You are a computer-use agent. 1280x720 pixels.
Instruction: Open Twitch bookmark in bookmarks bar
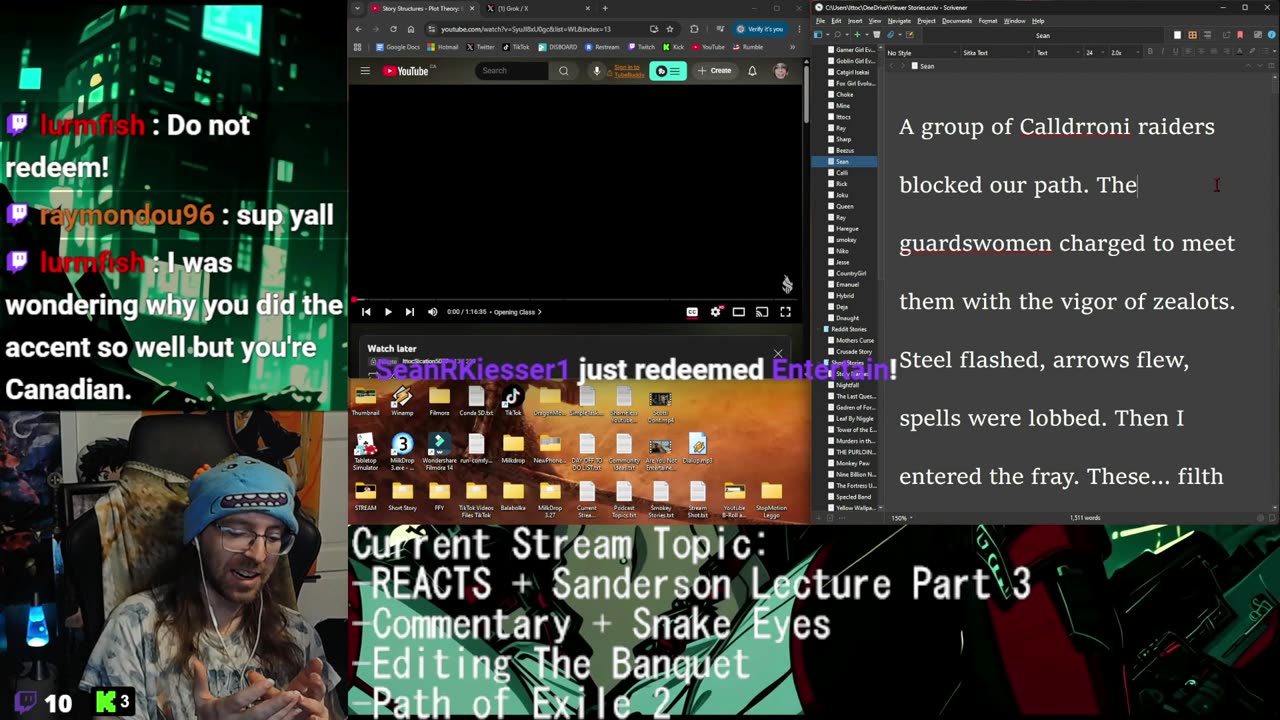tap(641, 47)
